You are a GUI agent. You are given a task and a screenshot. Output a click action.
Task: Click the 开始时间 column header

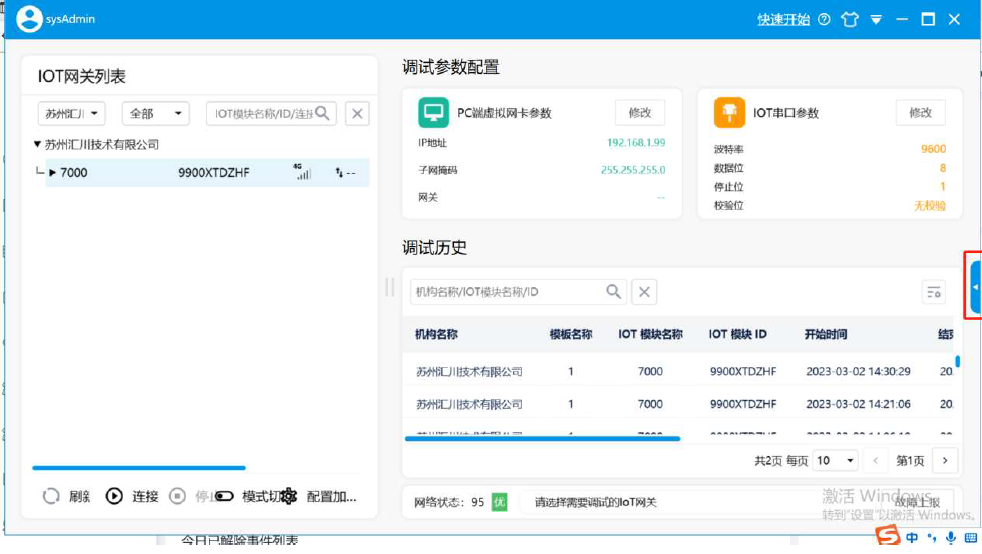(x=826, y=334)
